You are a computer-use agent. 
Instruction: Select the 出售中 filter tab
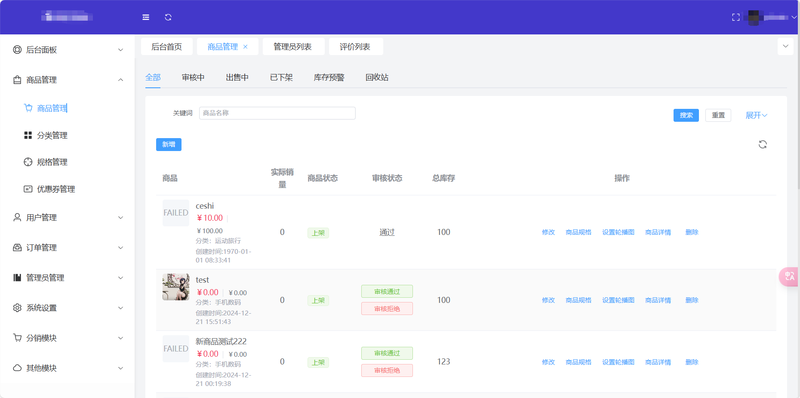237,78
